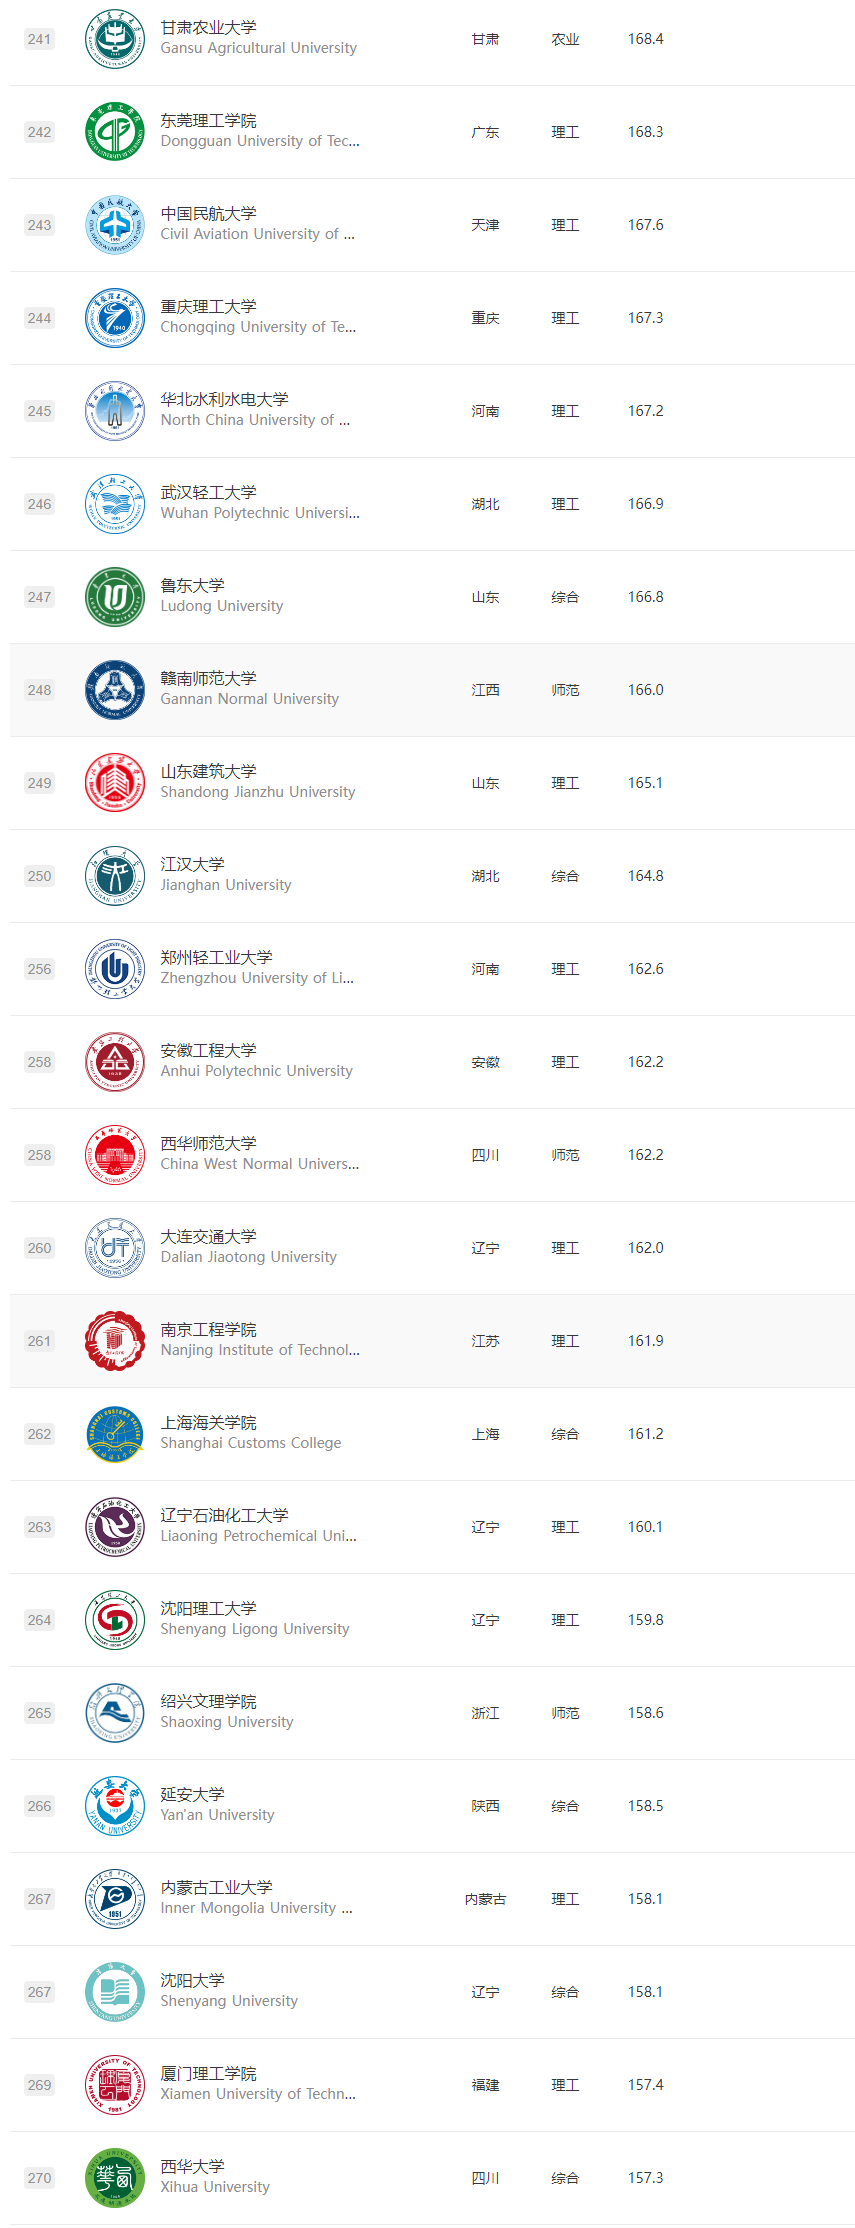
Task: Click the Gansu Agricultural University logo
Action: click(x=115, y=39)
